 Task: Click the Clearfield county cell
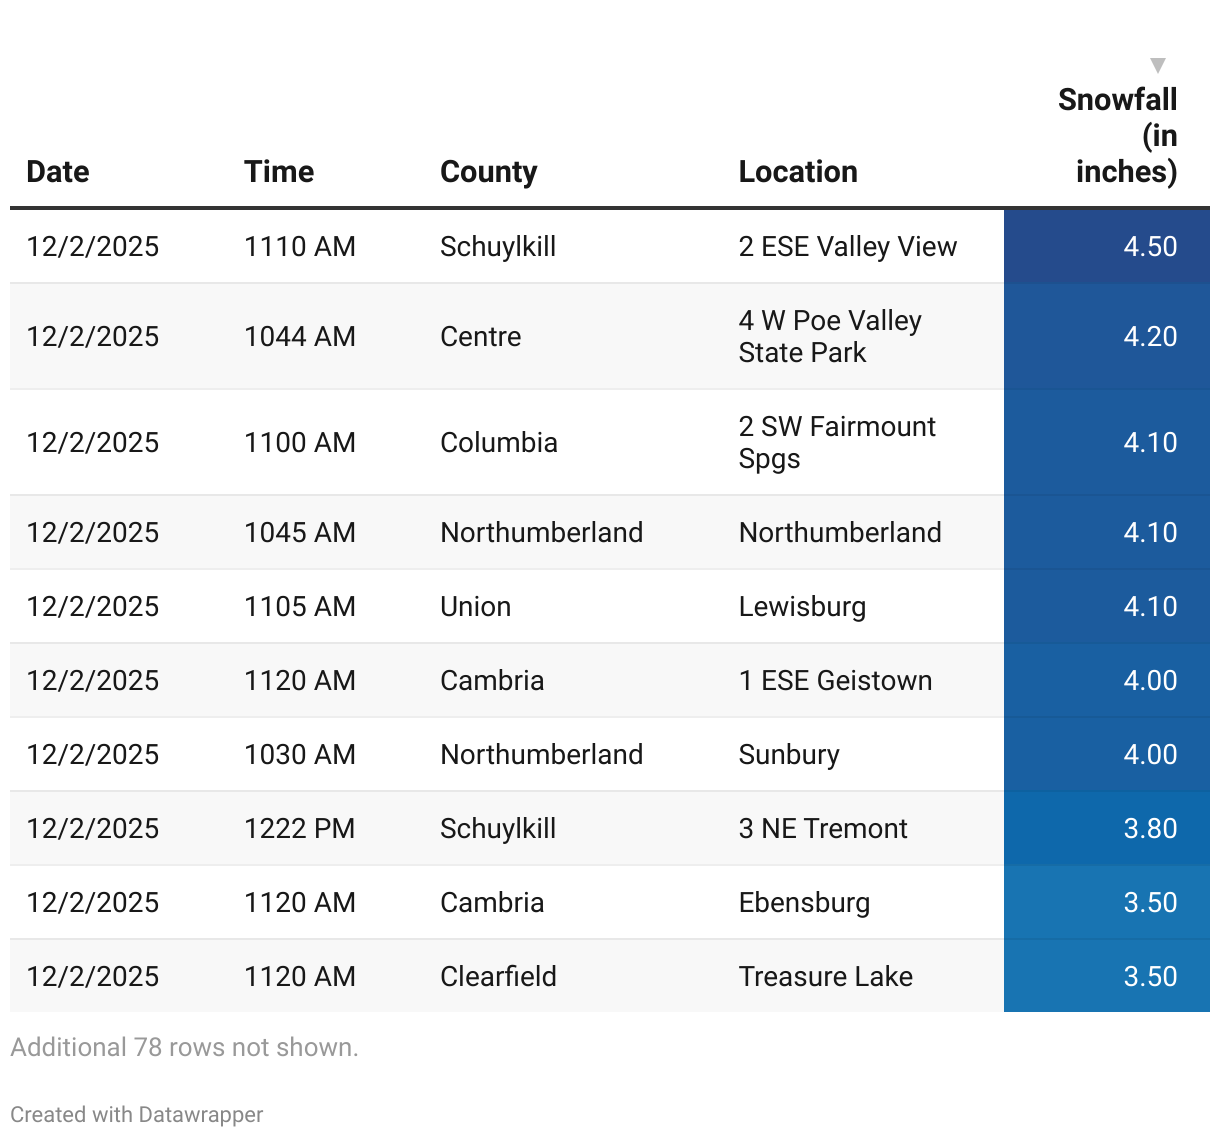(x=498, y=977)
